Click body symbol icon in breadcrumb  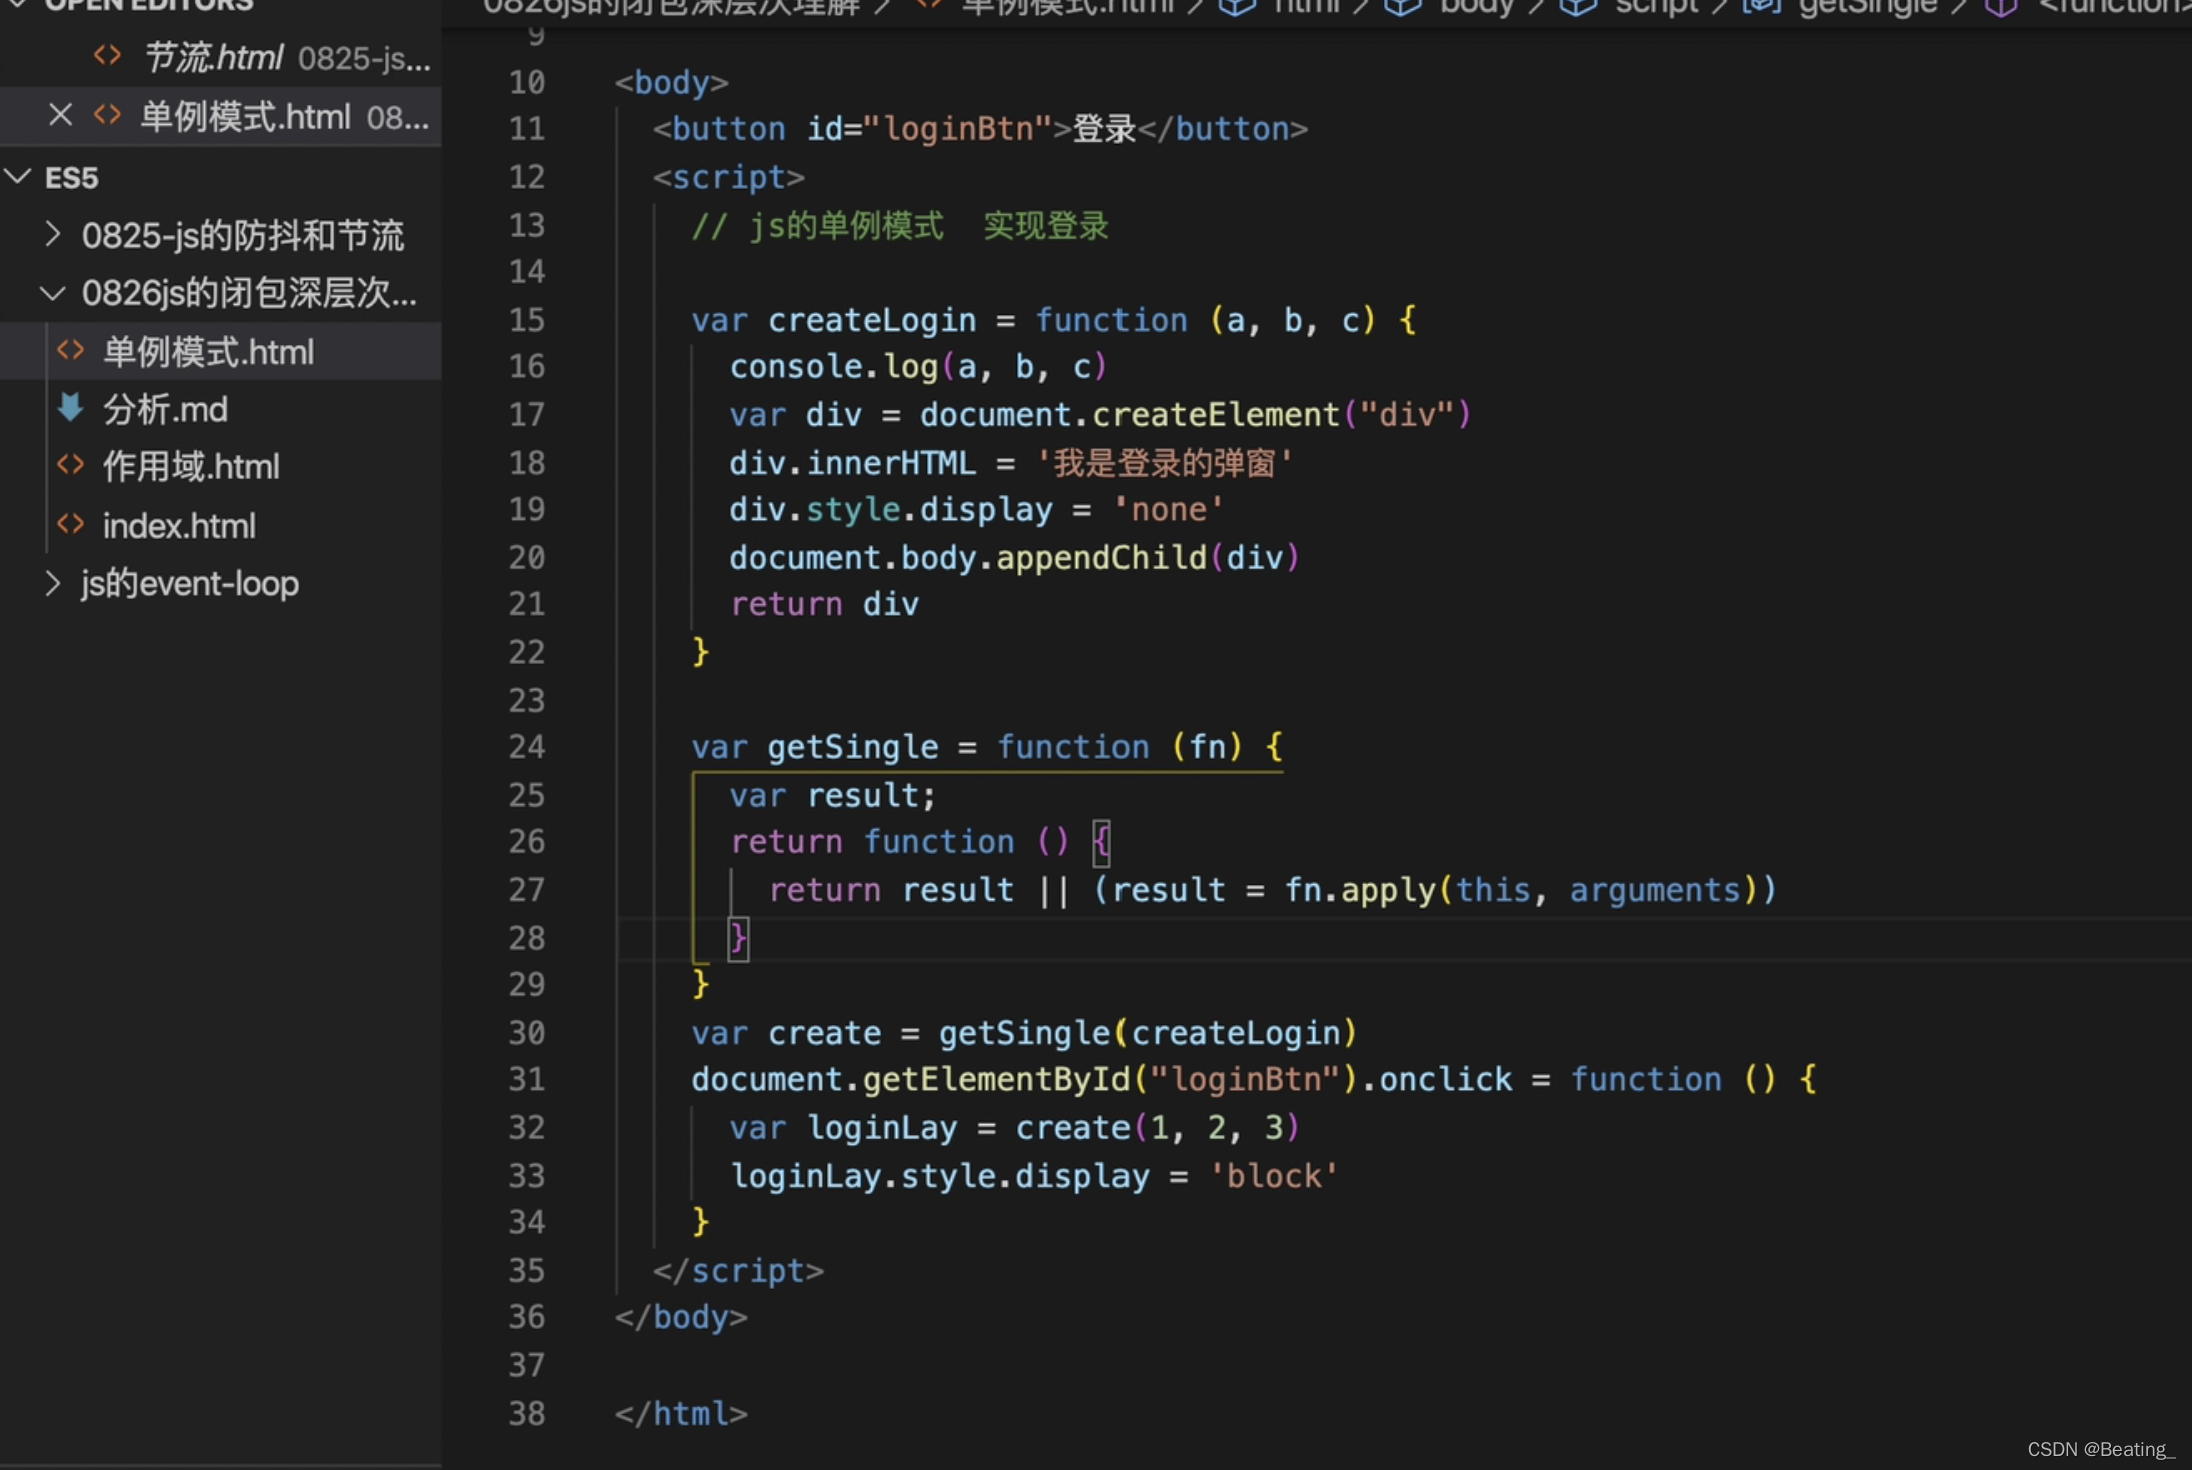[1402, 8]
